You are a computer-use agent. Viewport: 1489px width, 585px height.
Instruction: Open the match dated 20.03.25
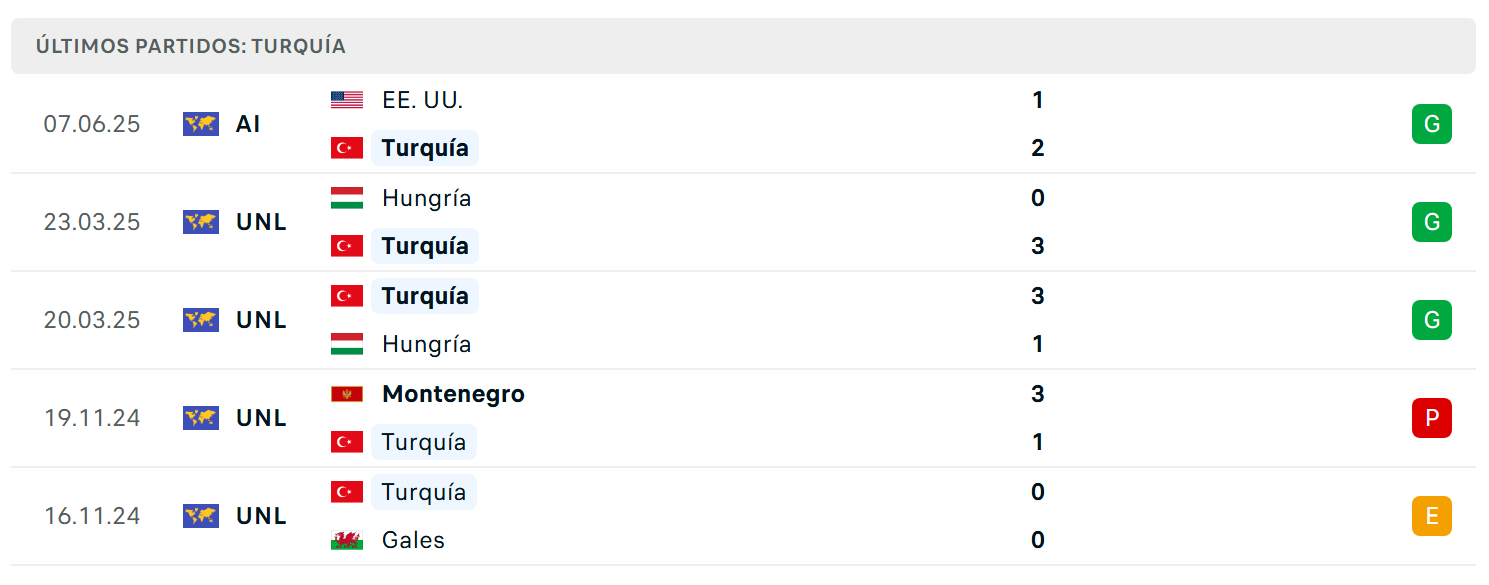click(x=743, y=320)
